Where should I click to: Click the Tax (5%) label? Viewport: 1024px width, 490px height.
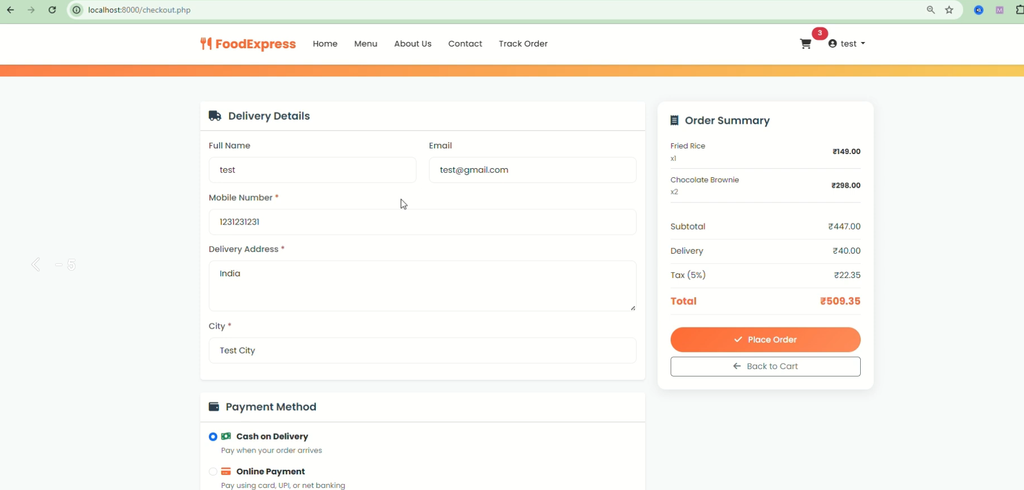point(688,275)
